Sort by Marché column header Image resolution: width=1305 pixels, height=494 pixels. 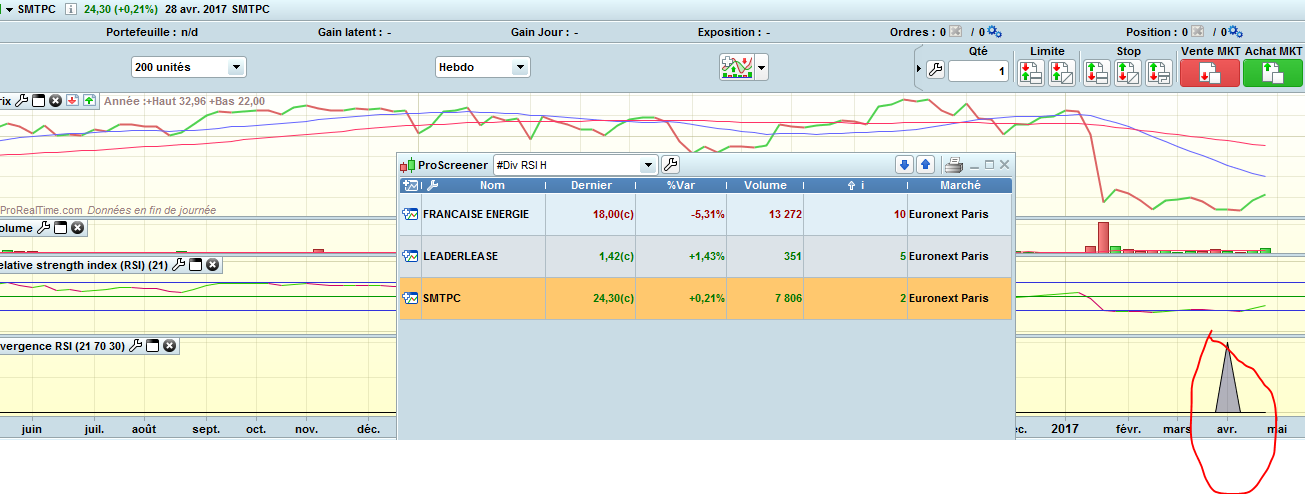click(x=960, y=185)
